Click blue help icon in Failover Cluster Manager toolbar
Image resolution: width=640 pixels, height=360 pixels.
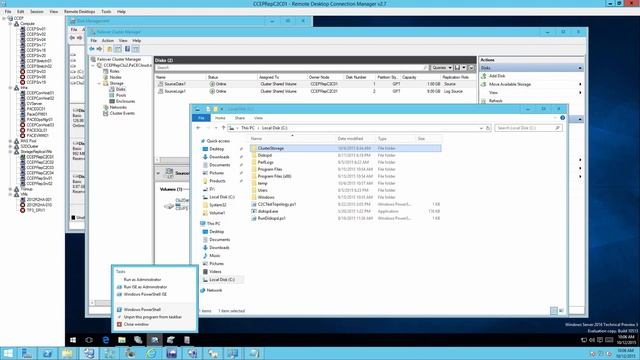[127, 49]
